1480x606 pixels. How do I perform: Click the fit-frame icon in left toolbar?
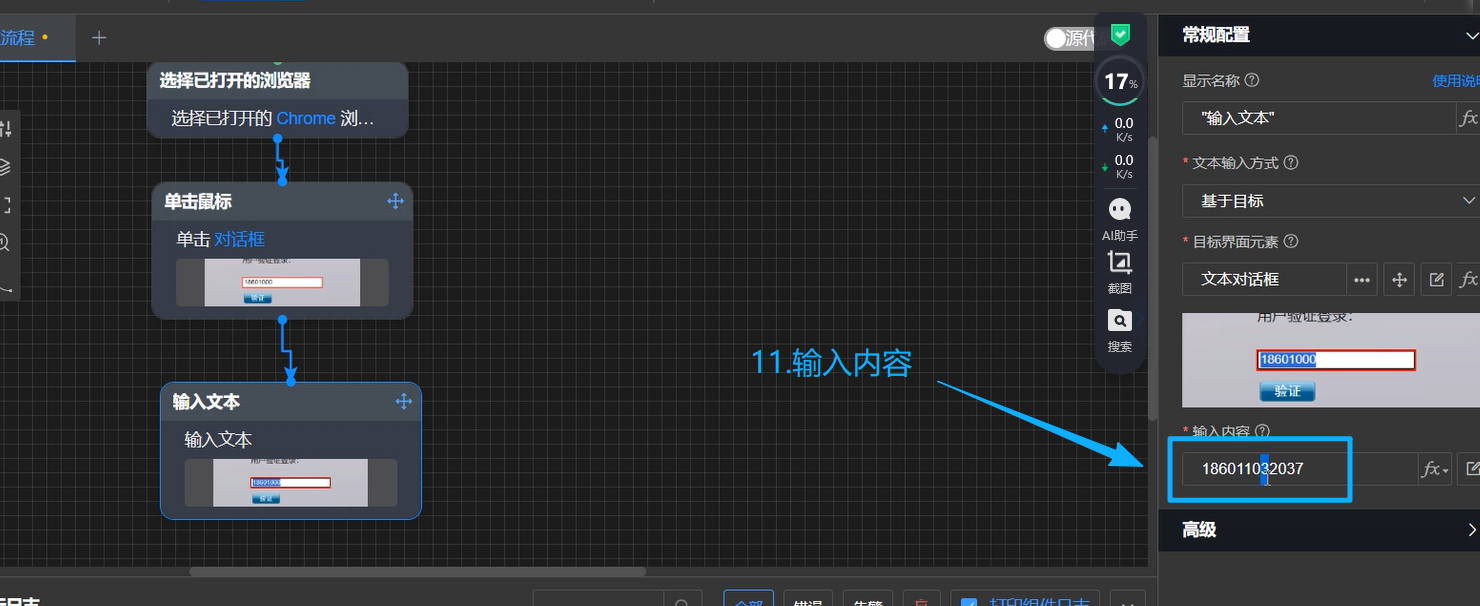coord(5,204)
